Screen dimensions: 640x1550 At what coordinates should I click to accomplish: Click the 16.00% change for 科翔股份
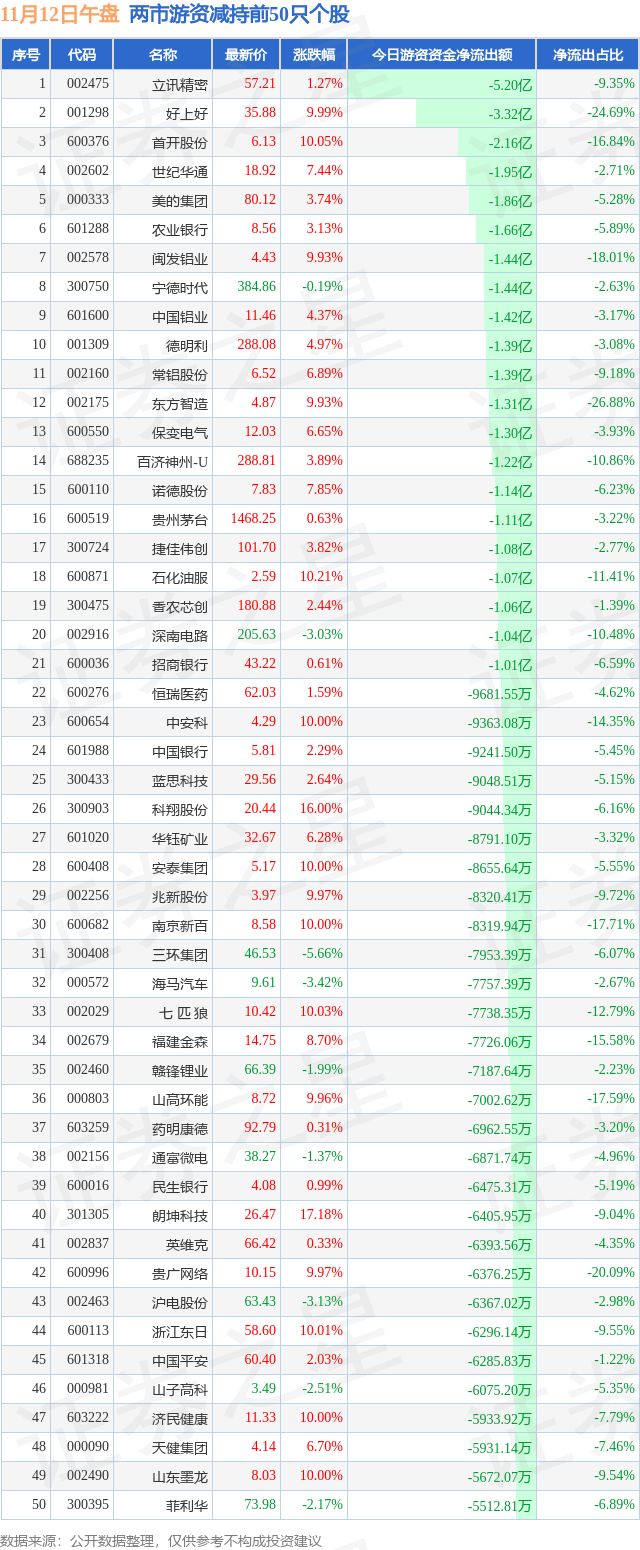(321, 809)
